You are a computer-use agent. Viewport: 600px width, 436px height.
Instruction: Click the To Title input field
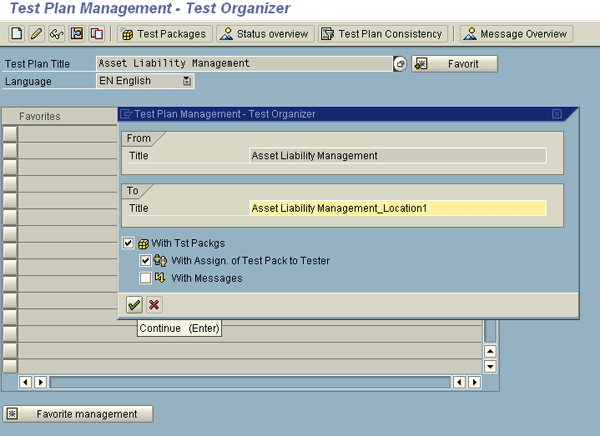[x=398, y=208]
